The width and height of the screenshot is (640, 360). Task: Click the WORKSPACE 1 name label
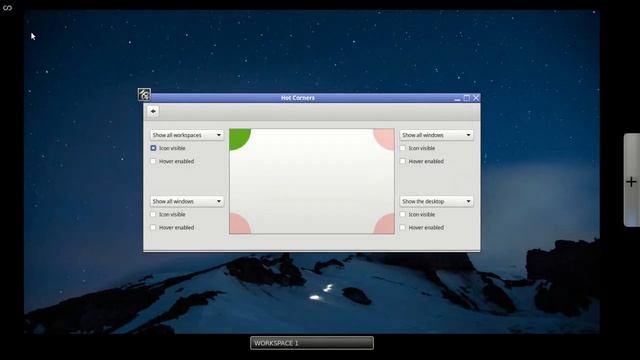[x=312, y=343]
